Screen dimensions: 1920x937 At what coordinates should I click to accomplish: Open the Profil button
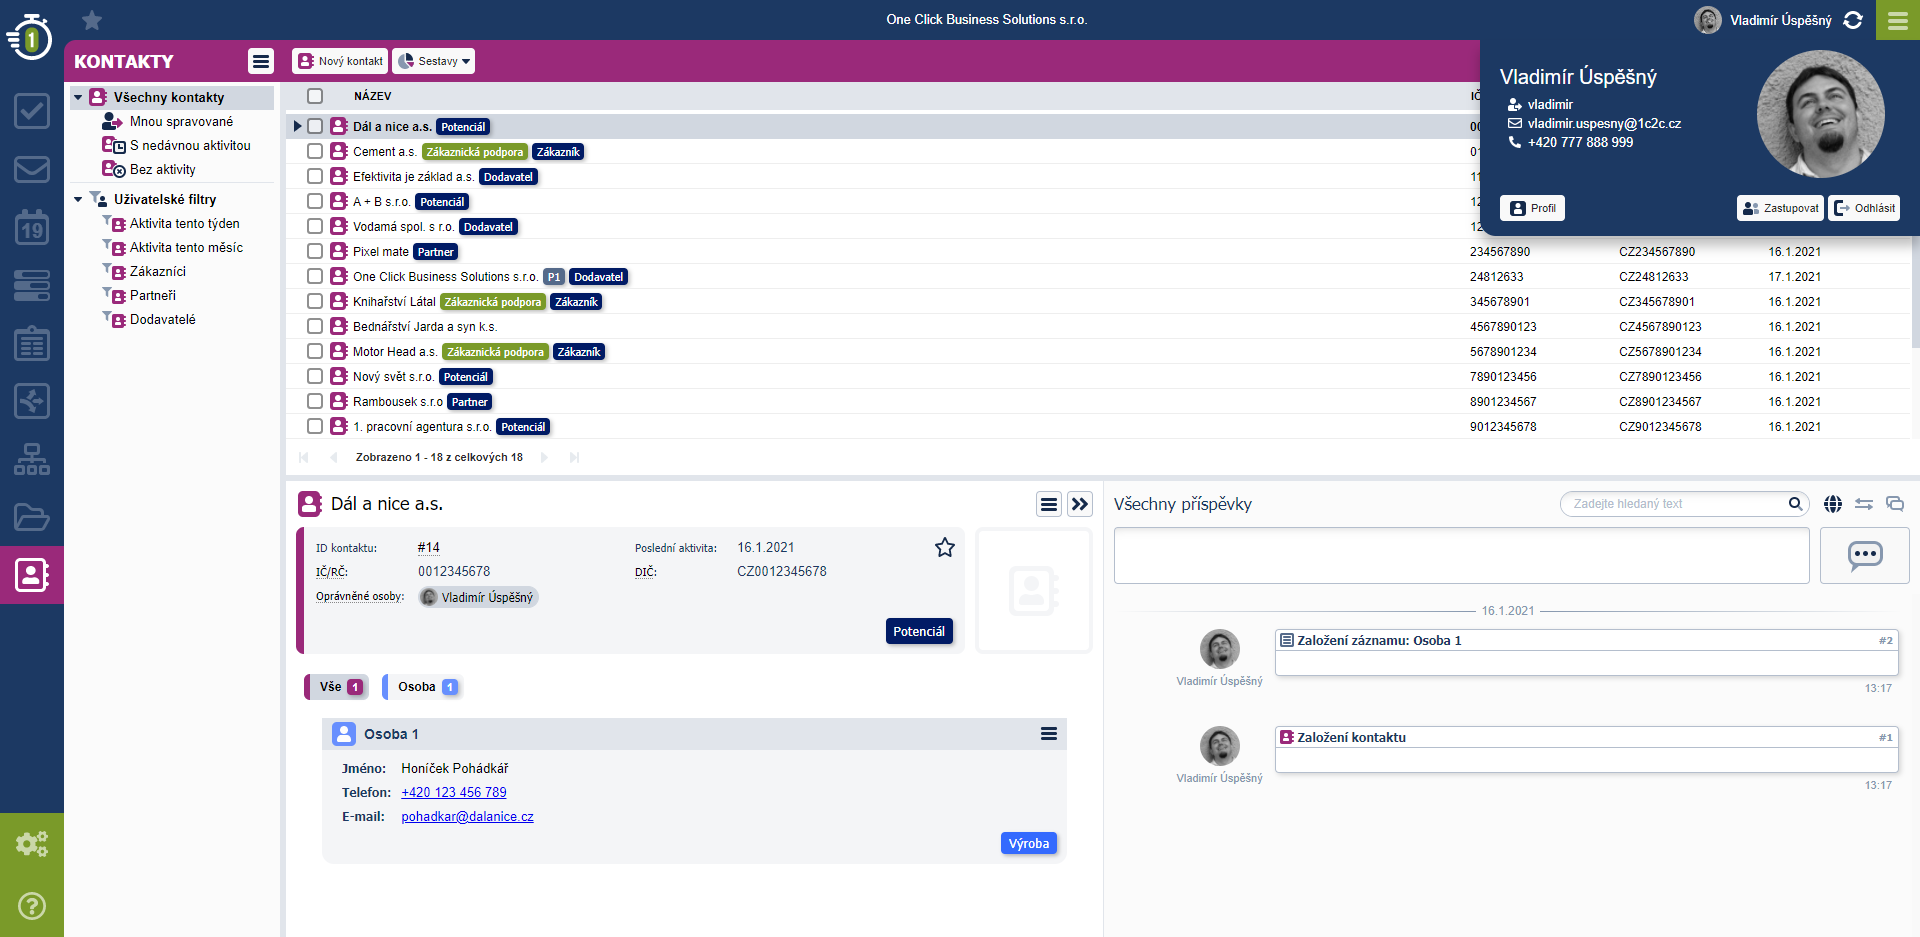click(x=1532, y=208)
